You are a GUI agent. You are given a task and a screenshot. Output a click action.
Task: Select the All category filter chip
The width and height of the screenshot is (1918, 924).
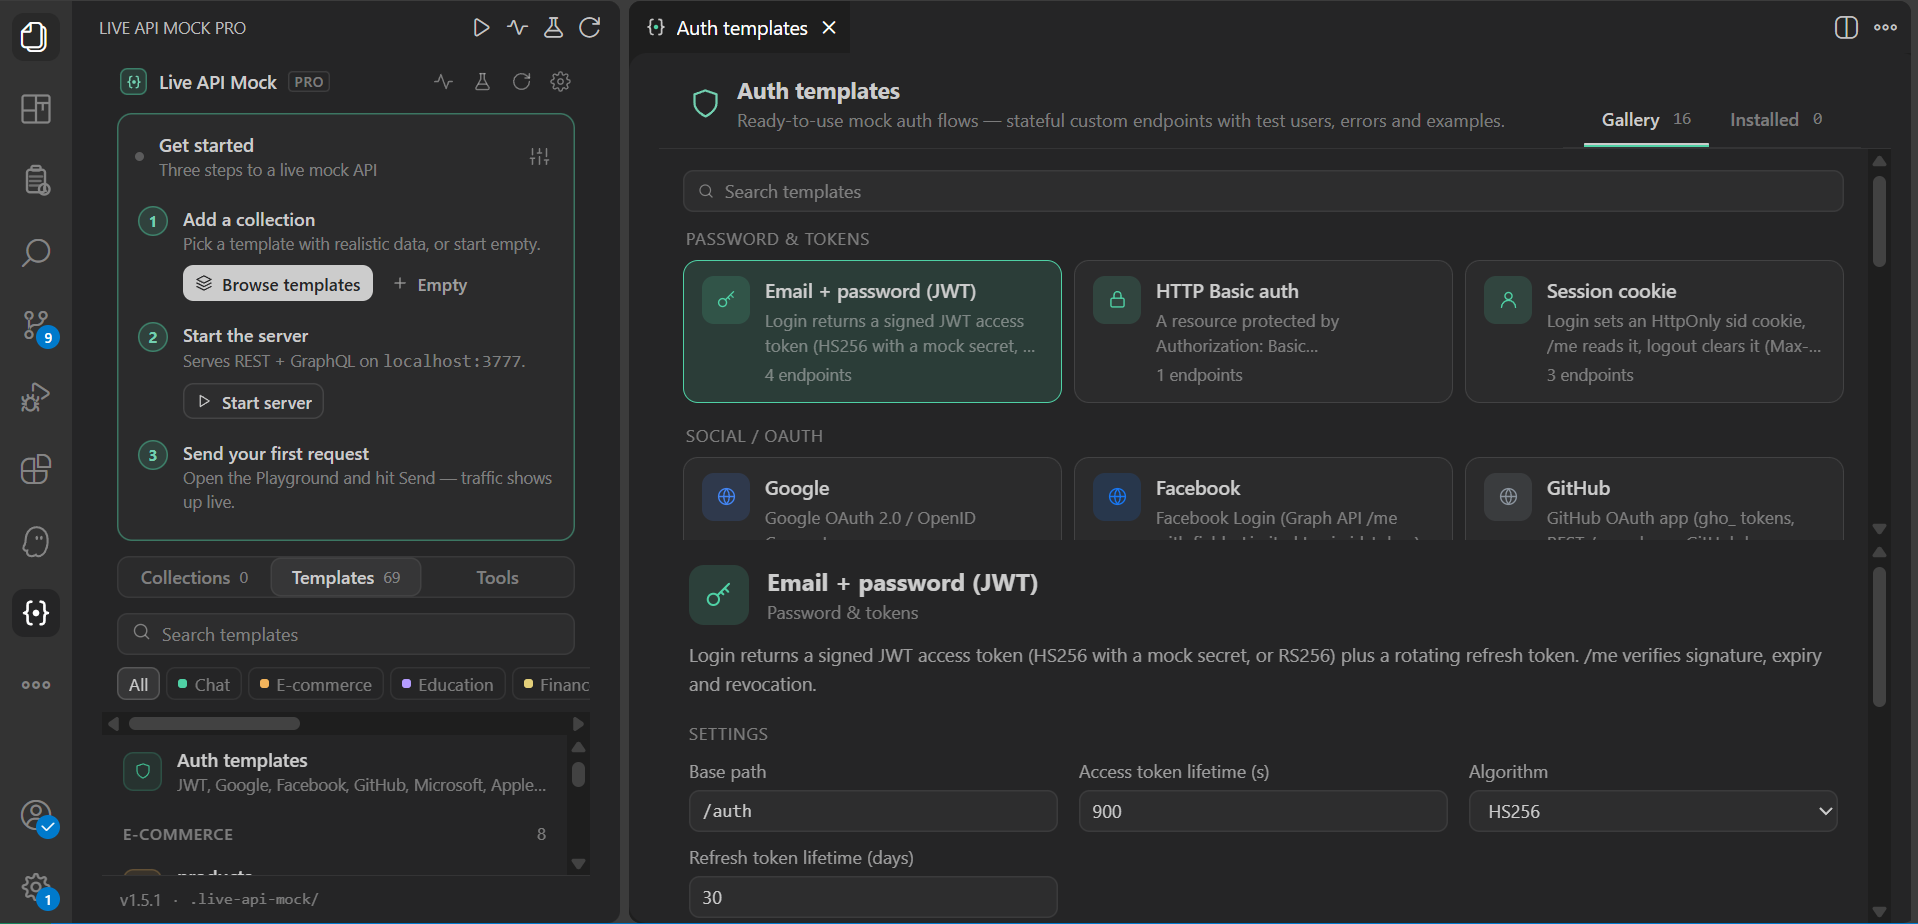[138, 684]
